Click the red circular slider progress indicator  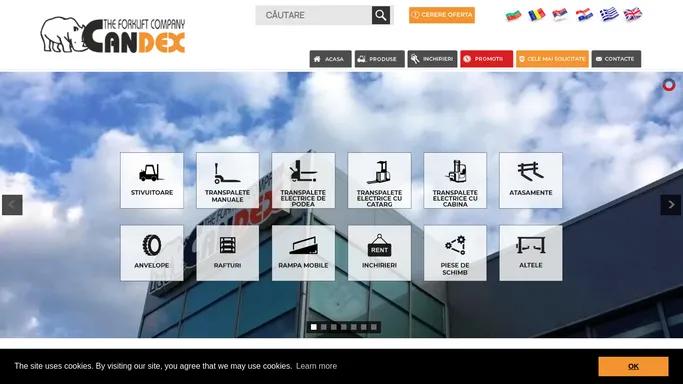669,85
